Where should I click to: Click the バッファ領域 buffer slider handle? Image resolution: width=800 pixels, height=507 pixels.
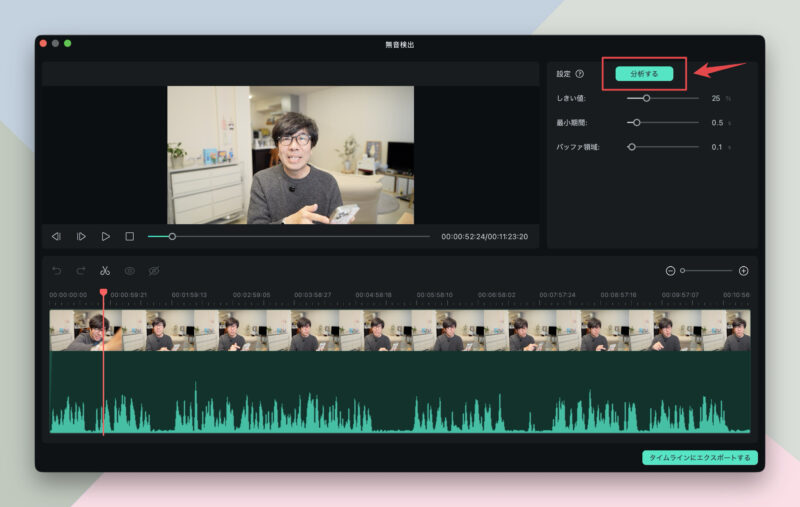(x=632, y=146)
